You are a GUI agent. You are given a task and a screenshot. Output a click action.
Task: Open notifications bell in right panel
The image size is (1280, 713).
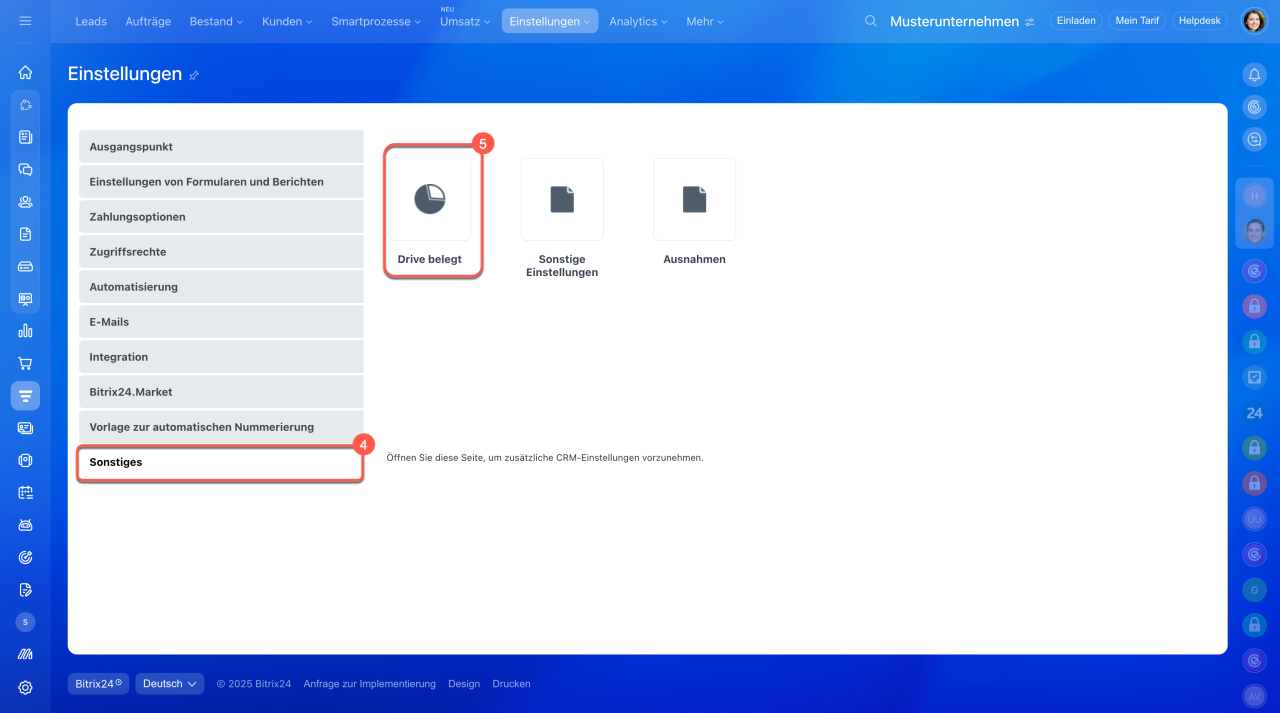[1254, 74]
